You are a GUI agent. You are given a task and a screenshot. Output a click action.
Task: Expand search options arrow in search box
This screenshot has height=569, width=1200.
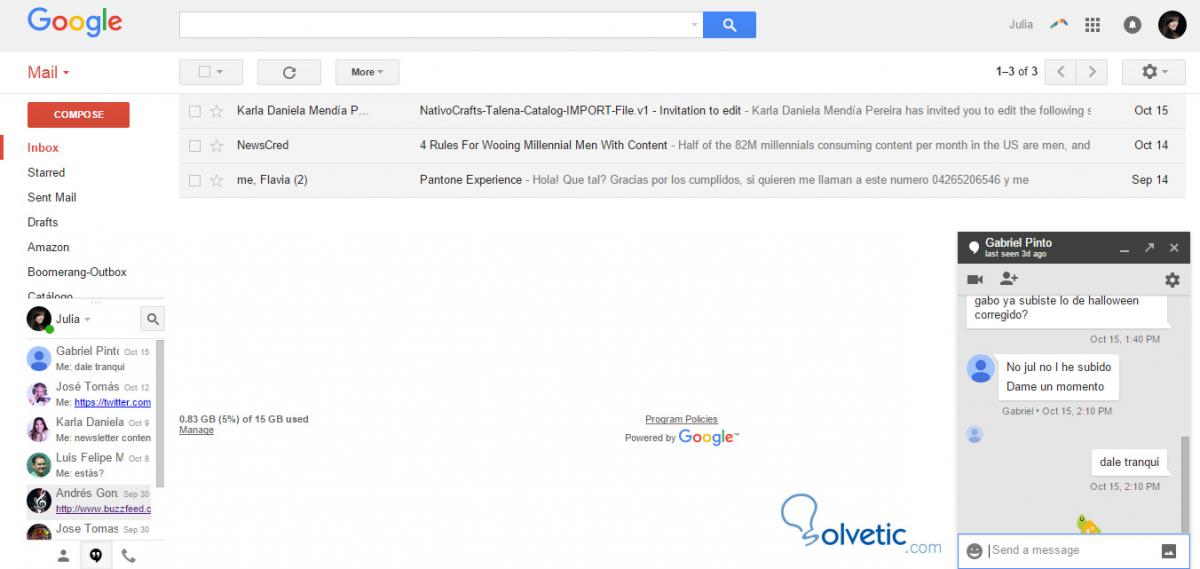695,25
